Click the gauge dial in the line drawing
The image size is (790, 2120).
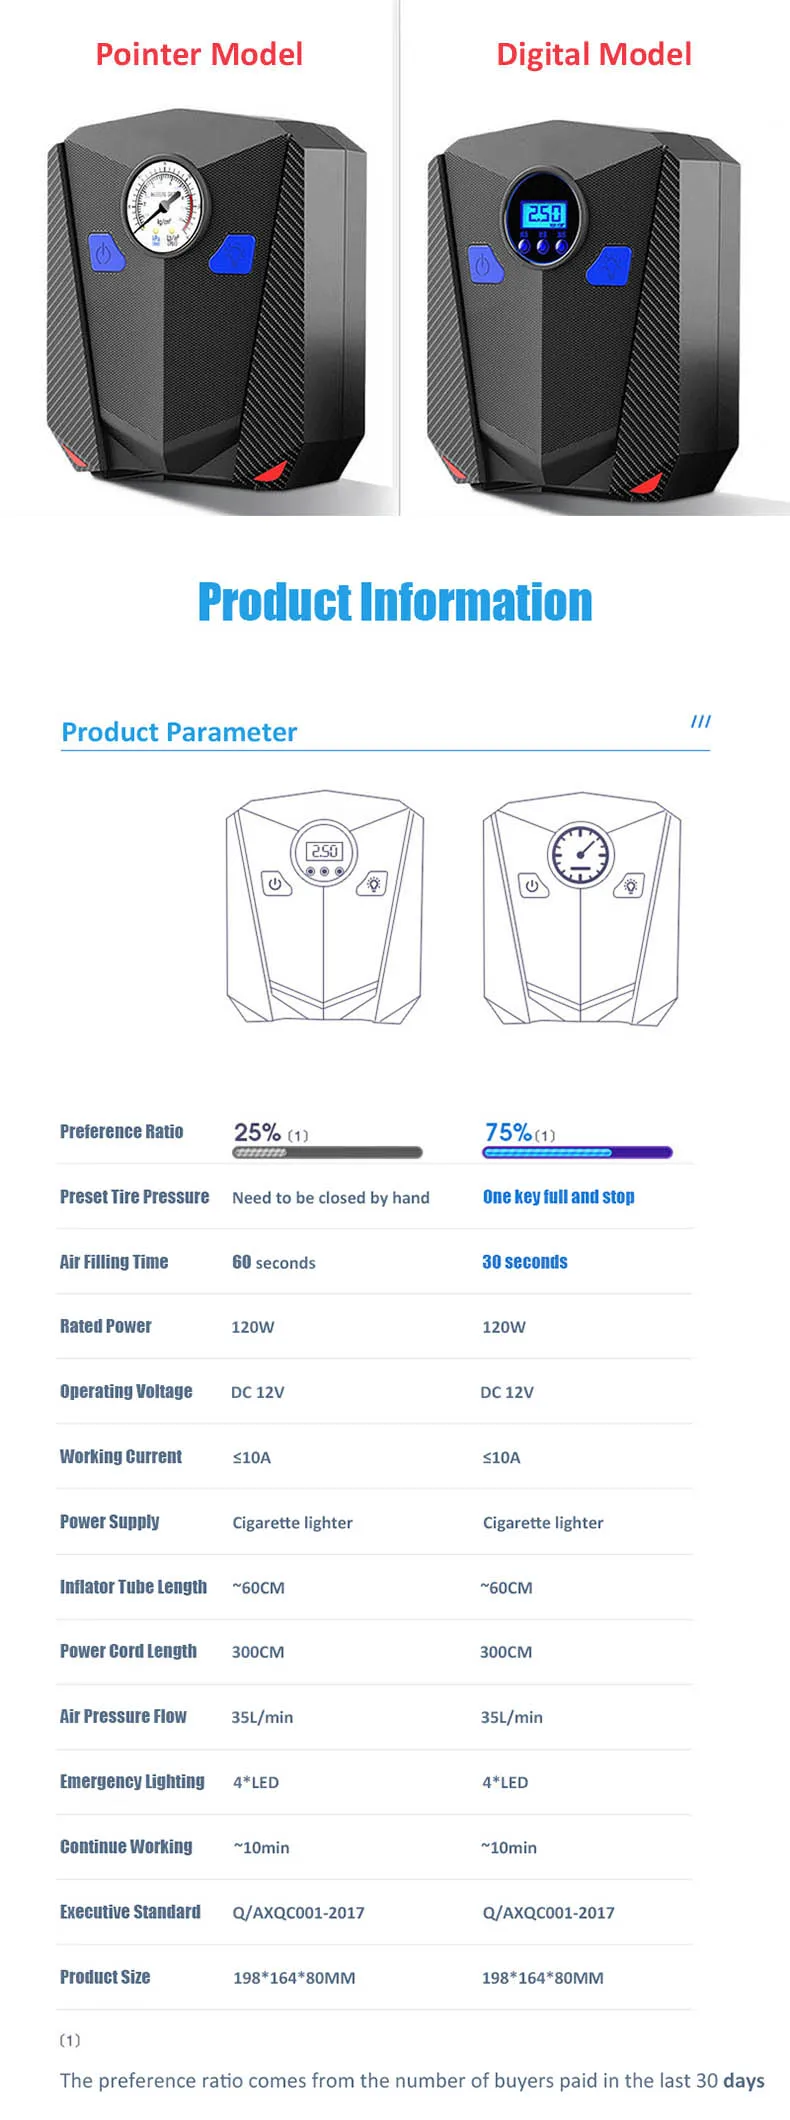pyautogui.click(x=580, y=855)
